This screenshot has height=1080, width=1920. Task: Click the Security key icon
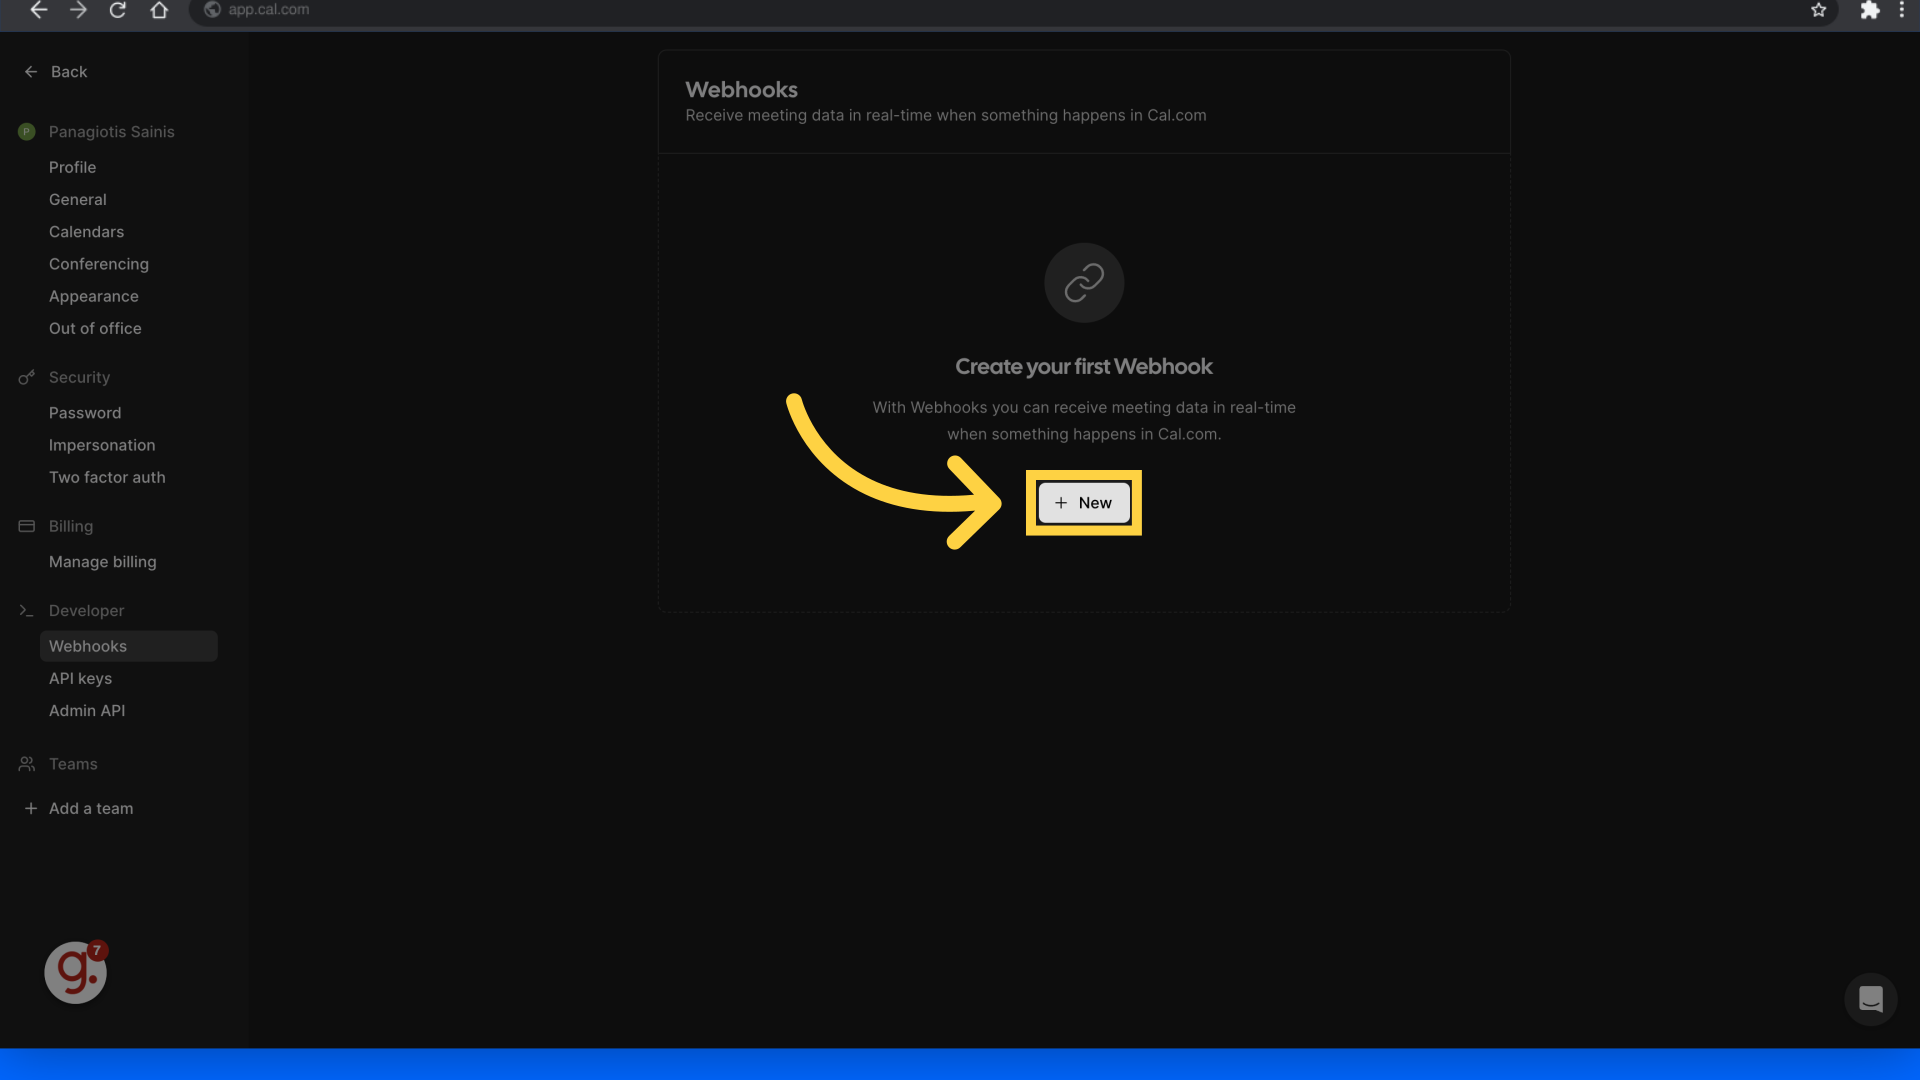pyautogui.click(x=27, y=377)
